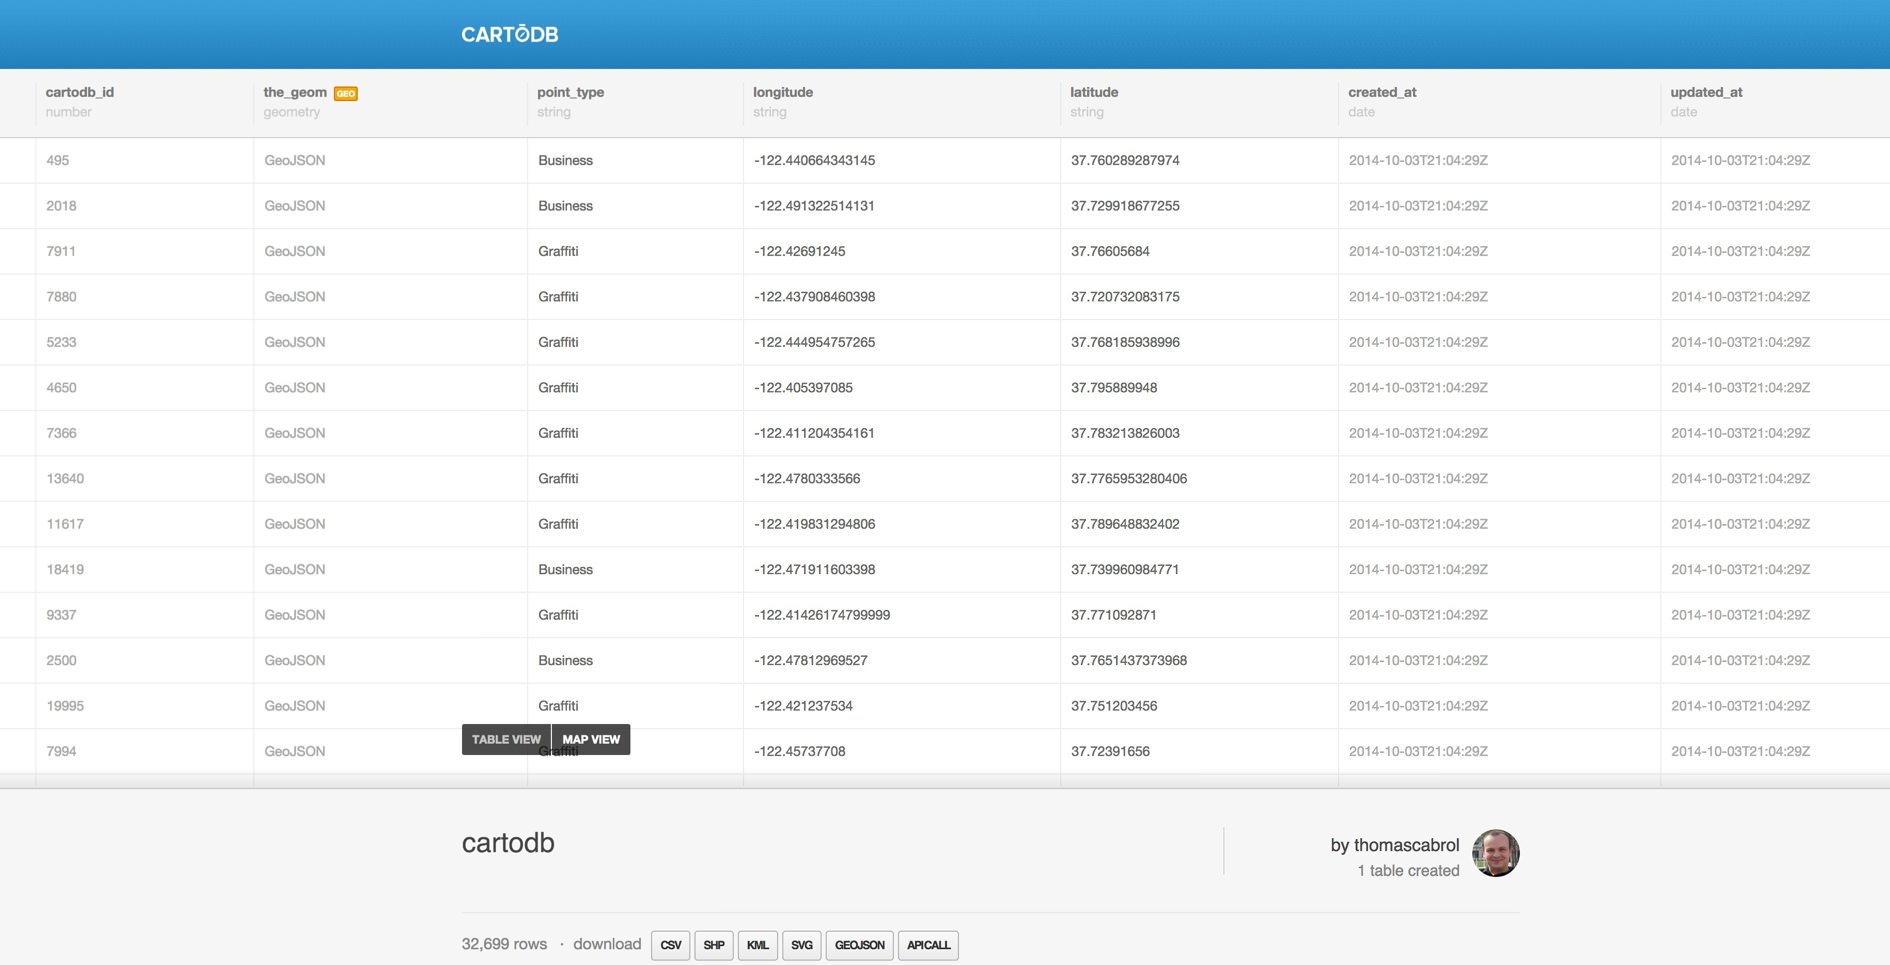This screenshot has width=1890, height=965.
Task: Select the updated_at column header
Action: point(1706,92)
